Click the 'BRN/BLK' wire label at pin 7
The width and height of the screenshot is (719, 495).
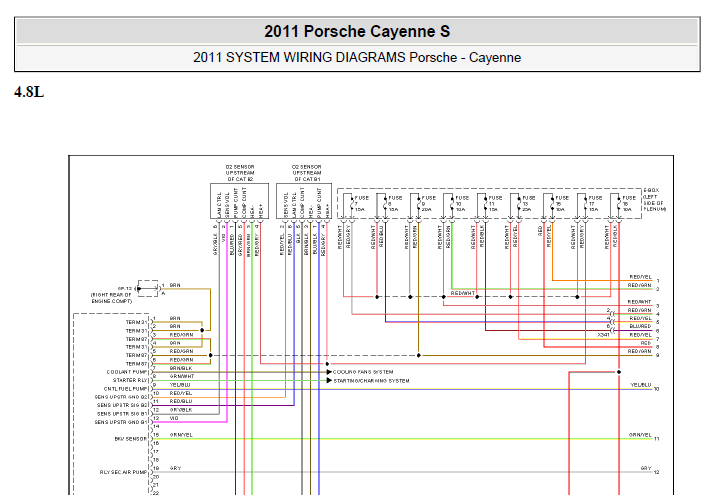tap(181, 368)
